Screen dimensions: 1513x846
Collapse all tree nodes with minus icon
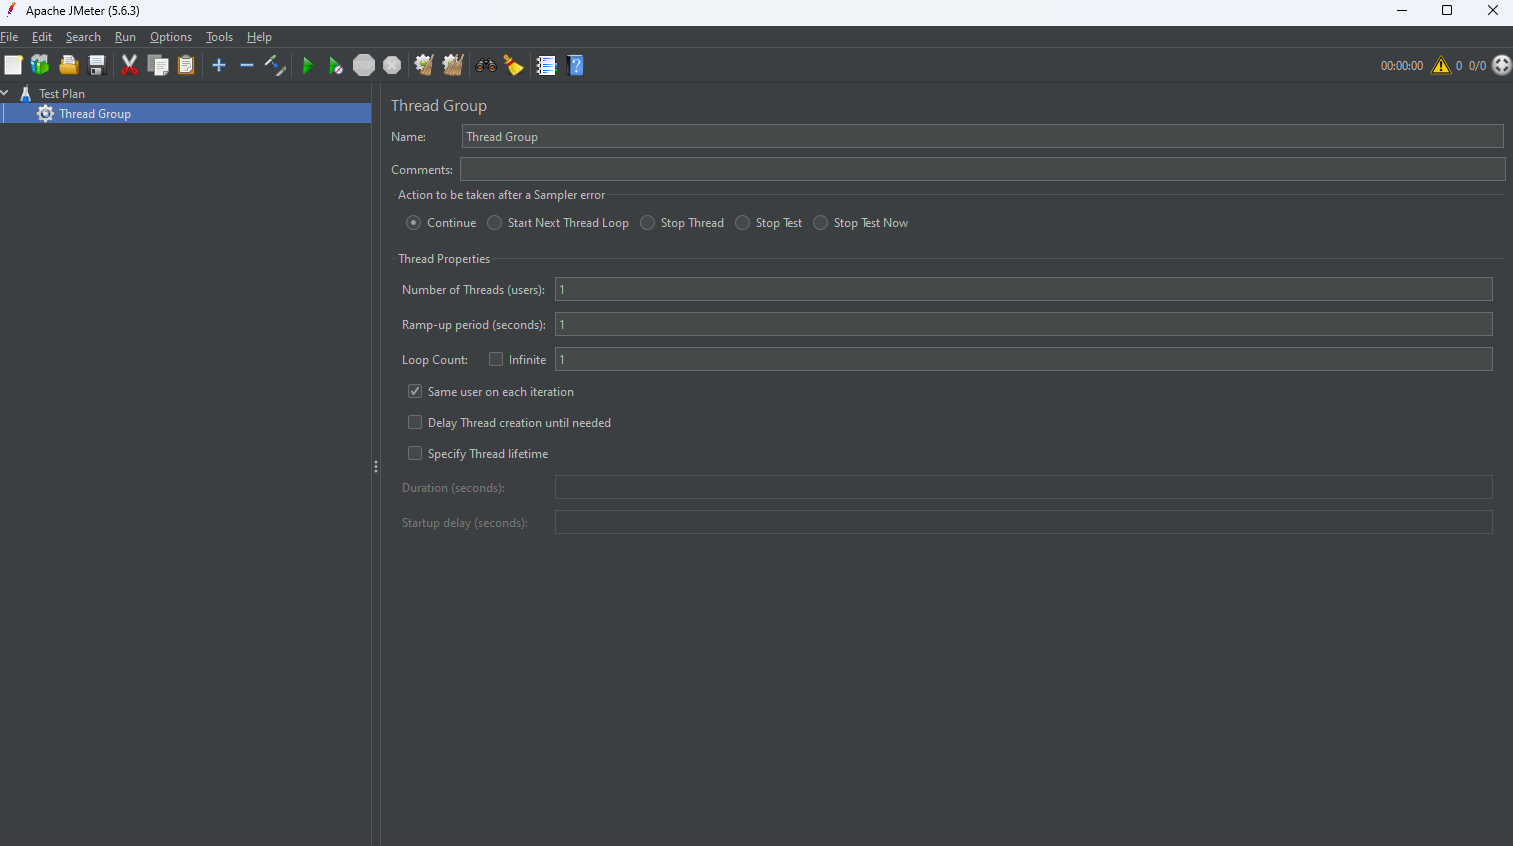coord(247,65)
